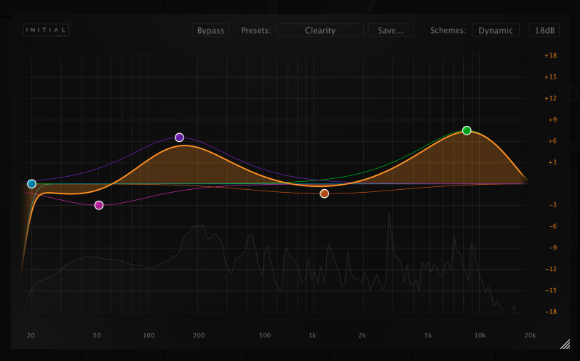Click the +18 dB scale label
The height and width of the screenshot is (361, 580).
pyautogui.click(x=550, y=56)
